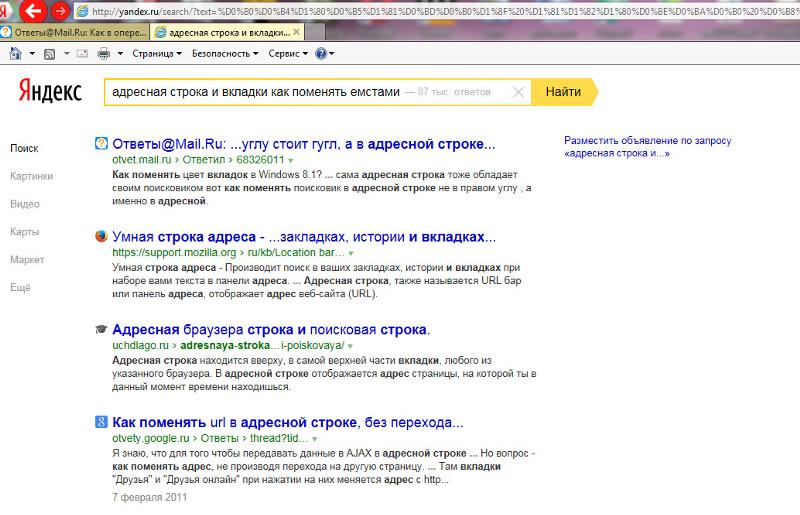The width and height of the screenshot is (800, 515).
Task: Expand the Home button dropdown arrow
Action: tap(32, 53)
